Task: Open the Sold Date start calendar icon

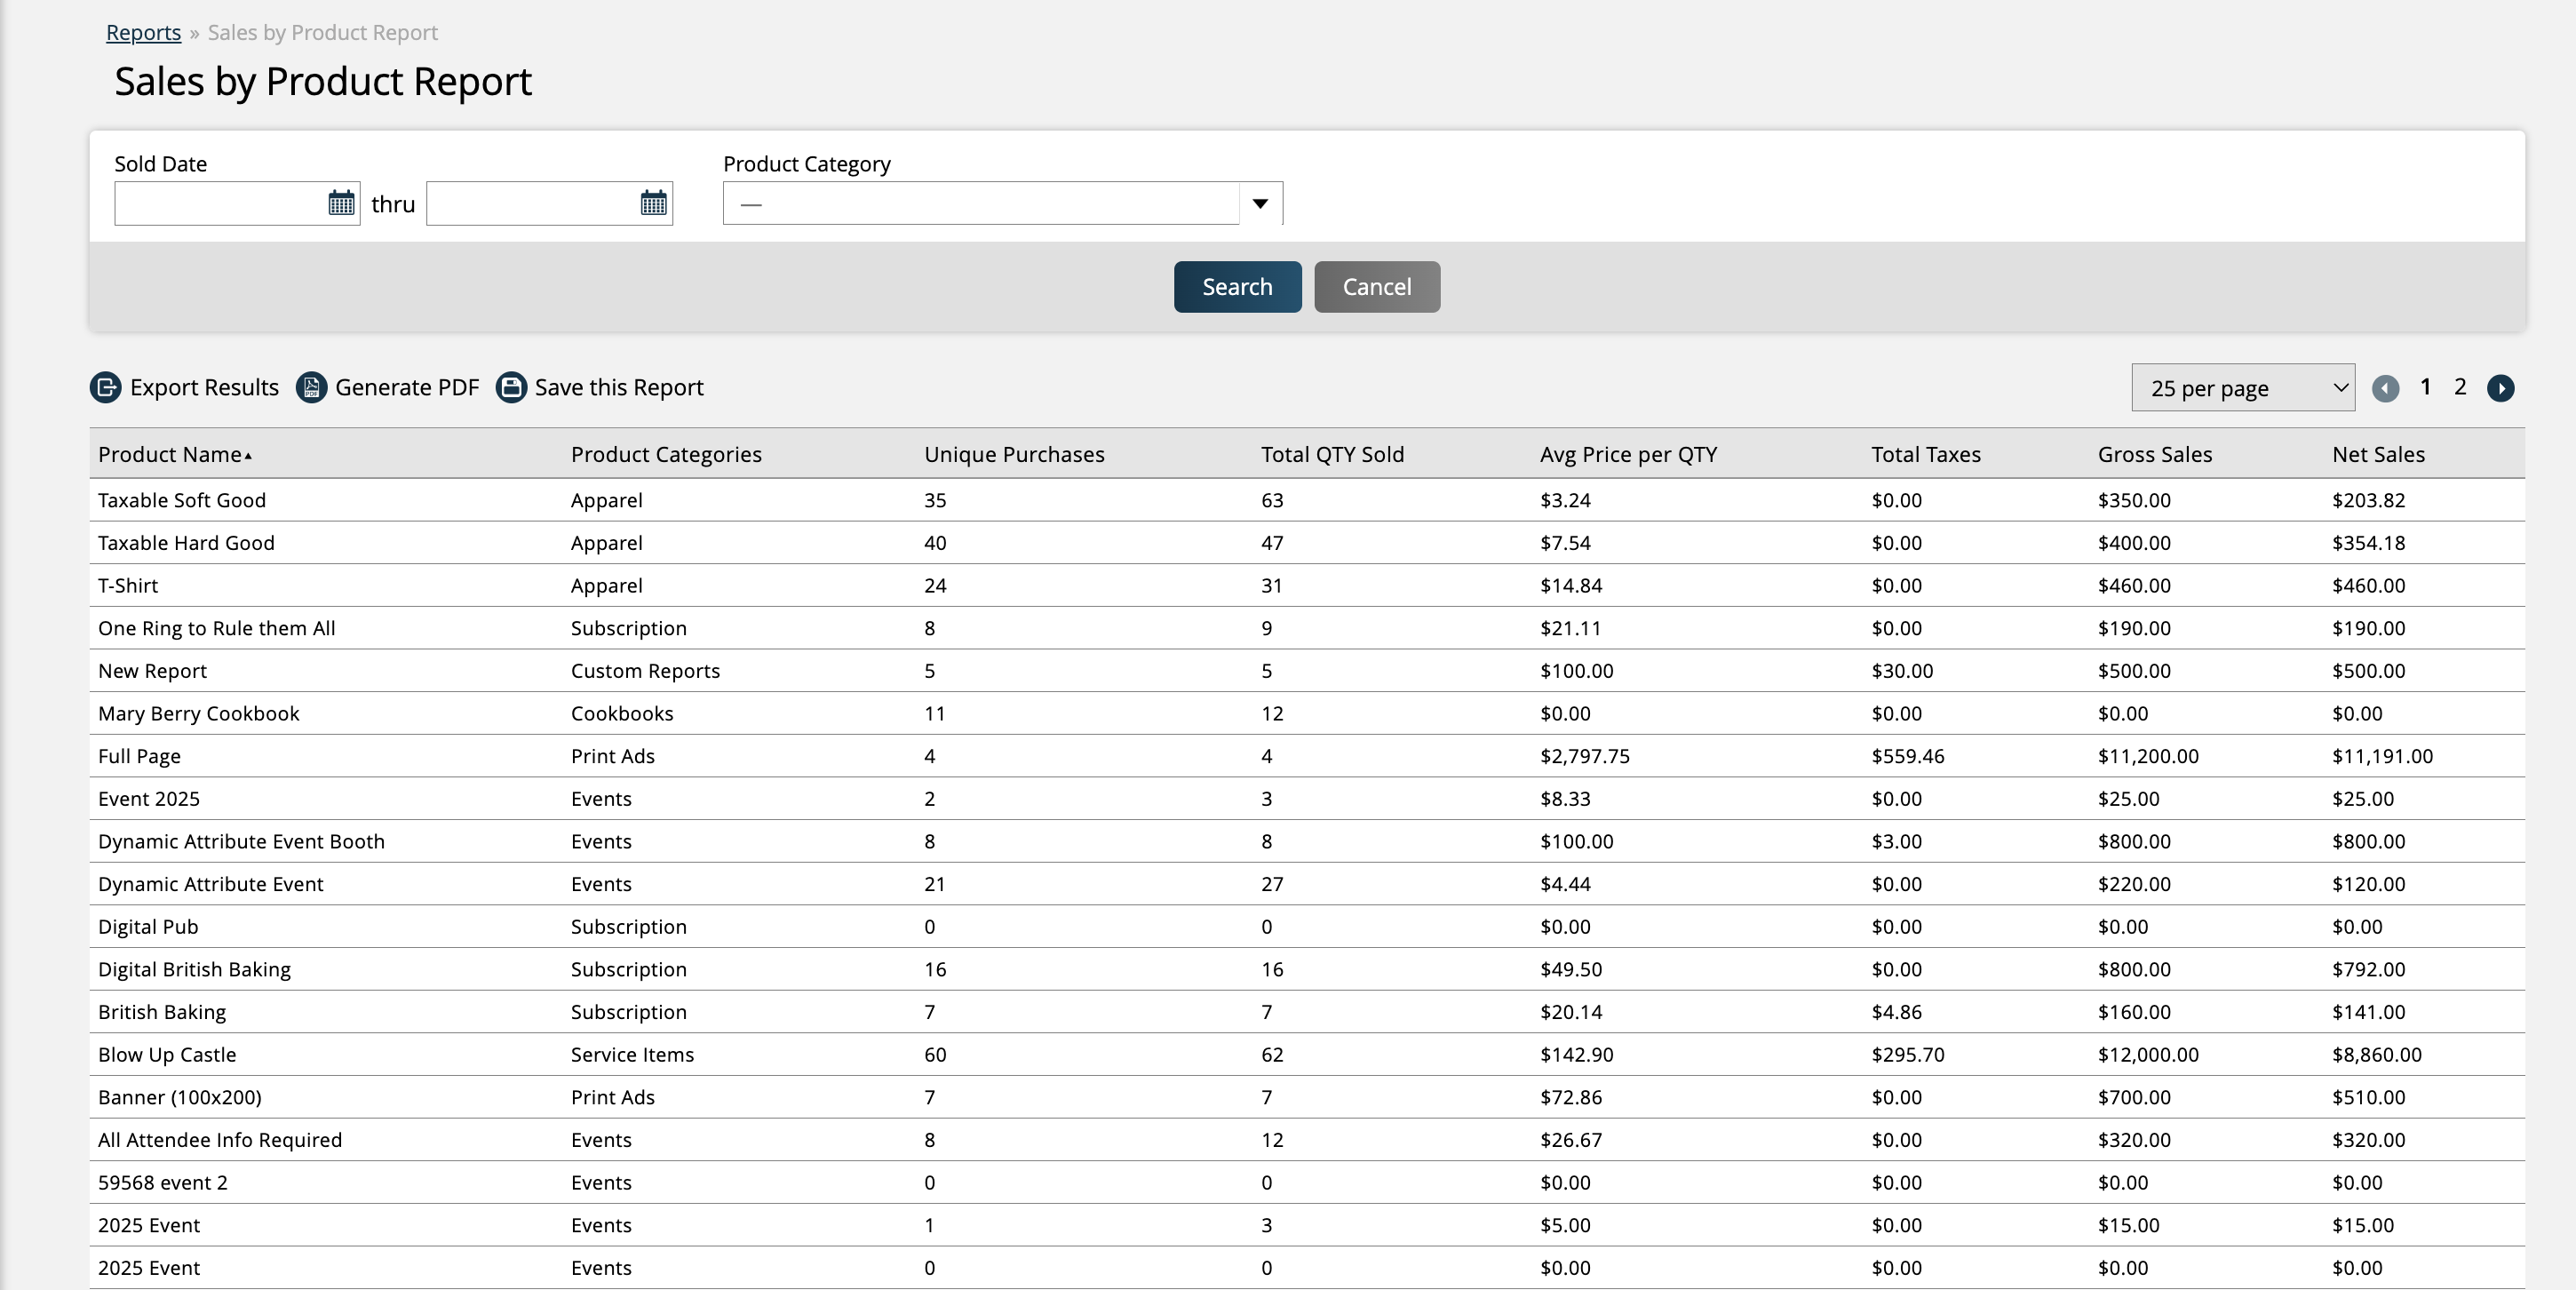Action: (x=341, y=203)
